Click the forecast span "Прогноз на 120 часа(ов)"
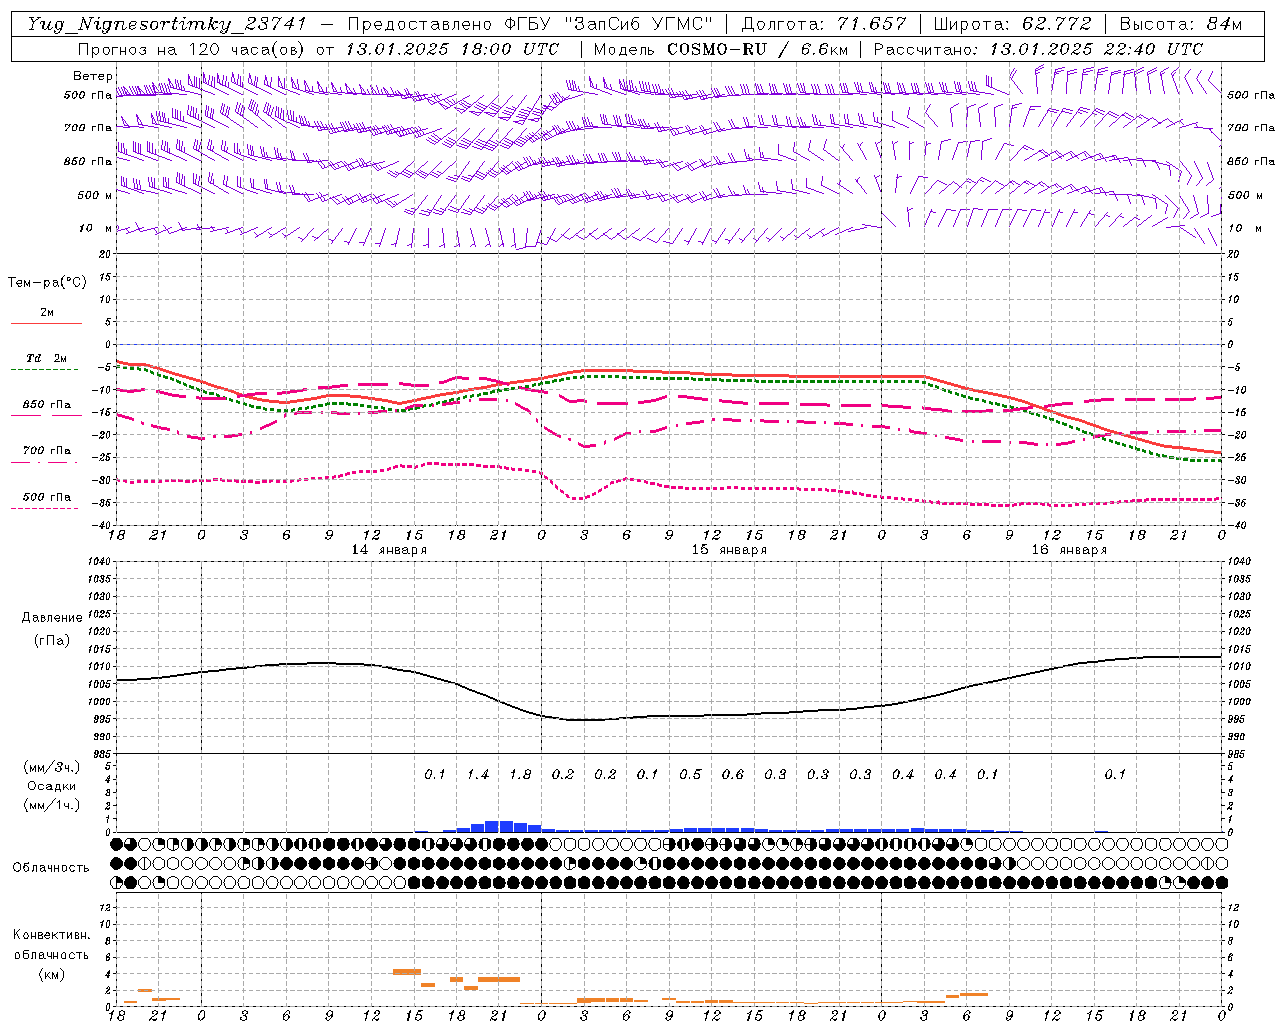The width and height of the screenshot is (1280, 1024). point(192,49)
